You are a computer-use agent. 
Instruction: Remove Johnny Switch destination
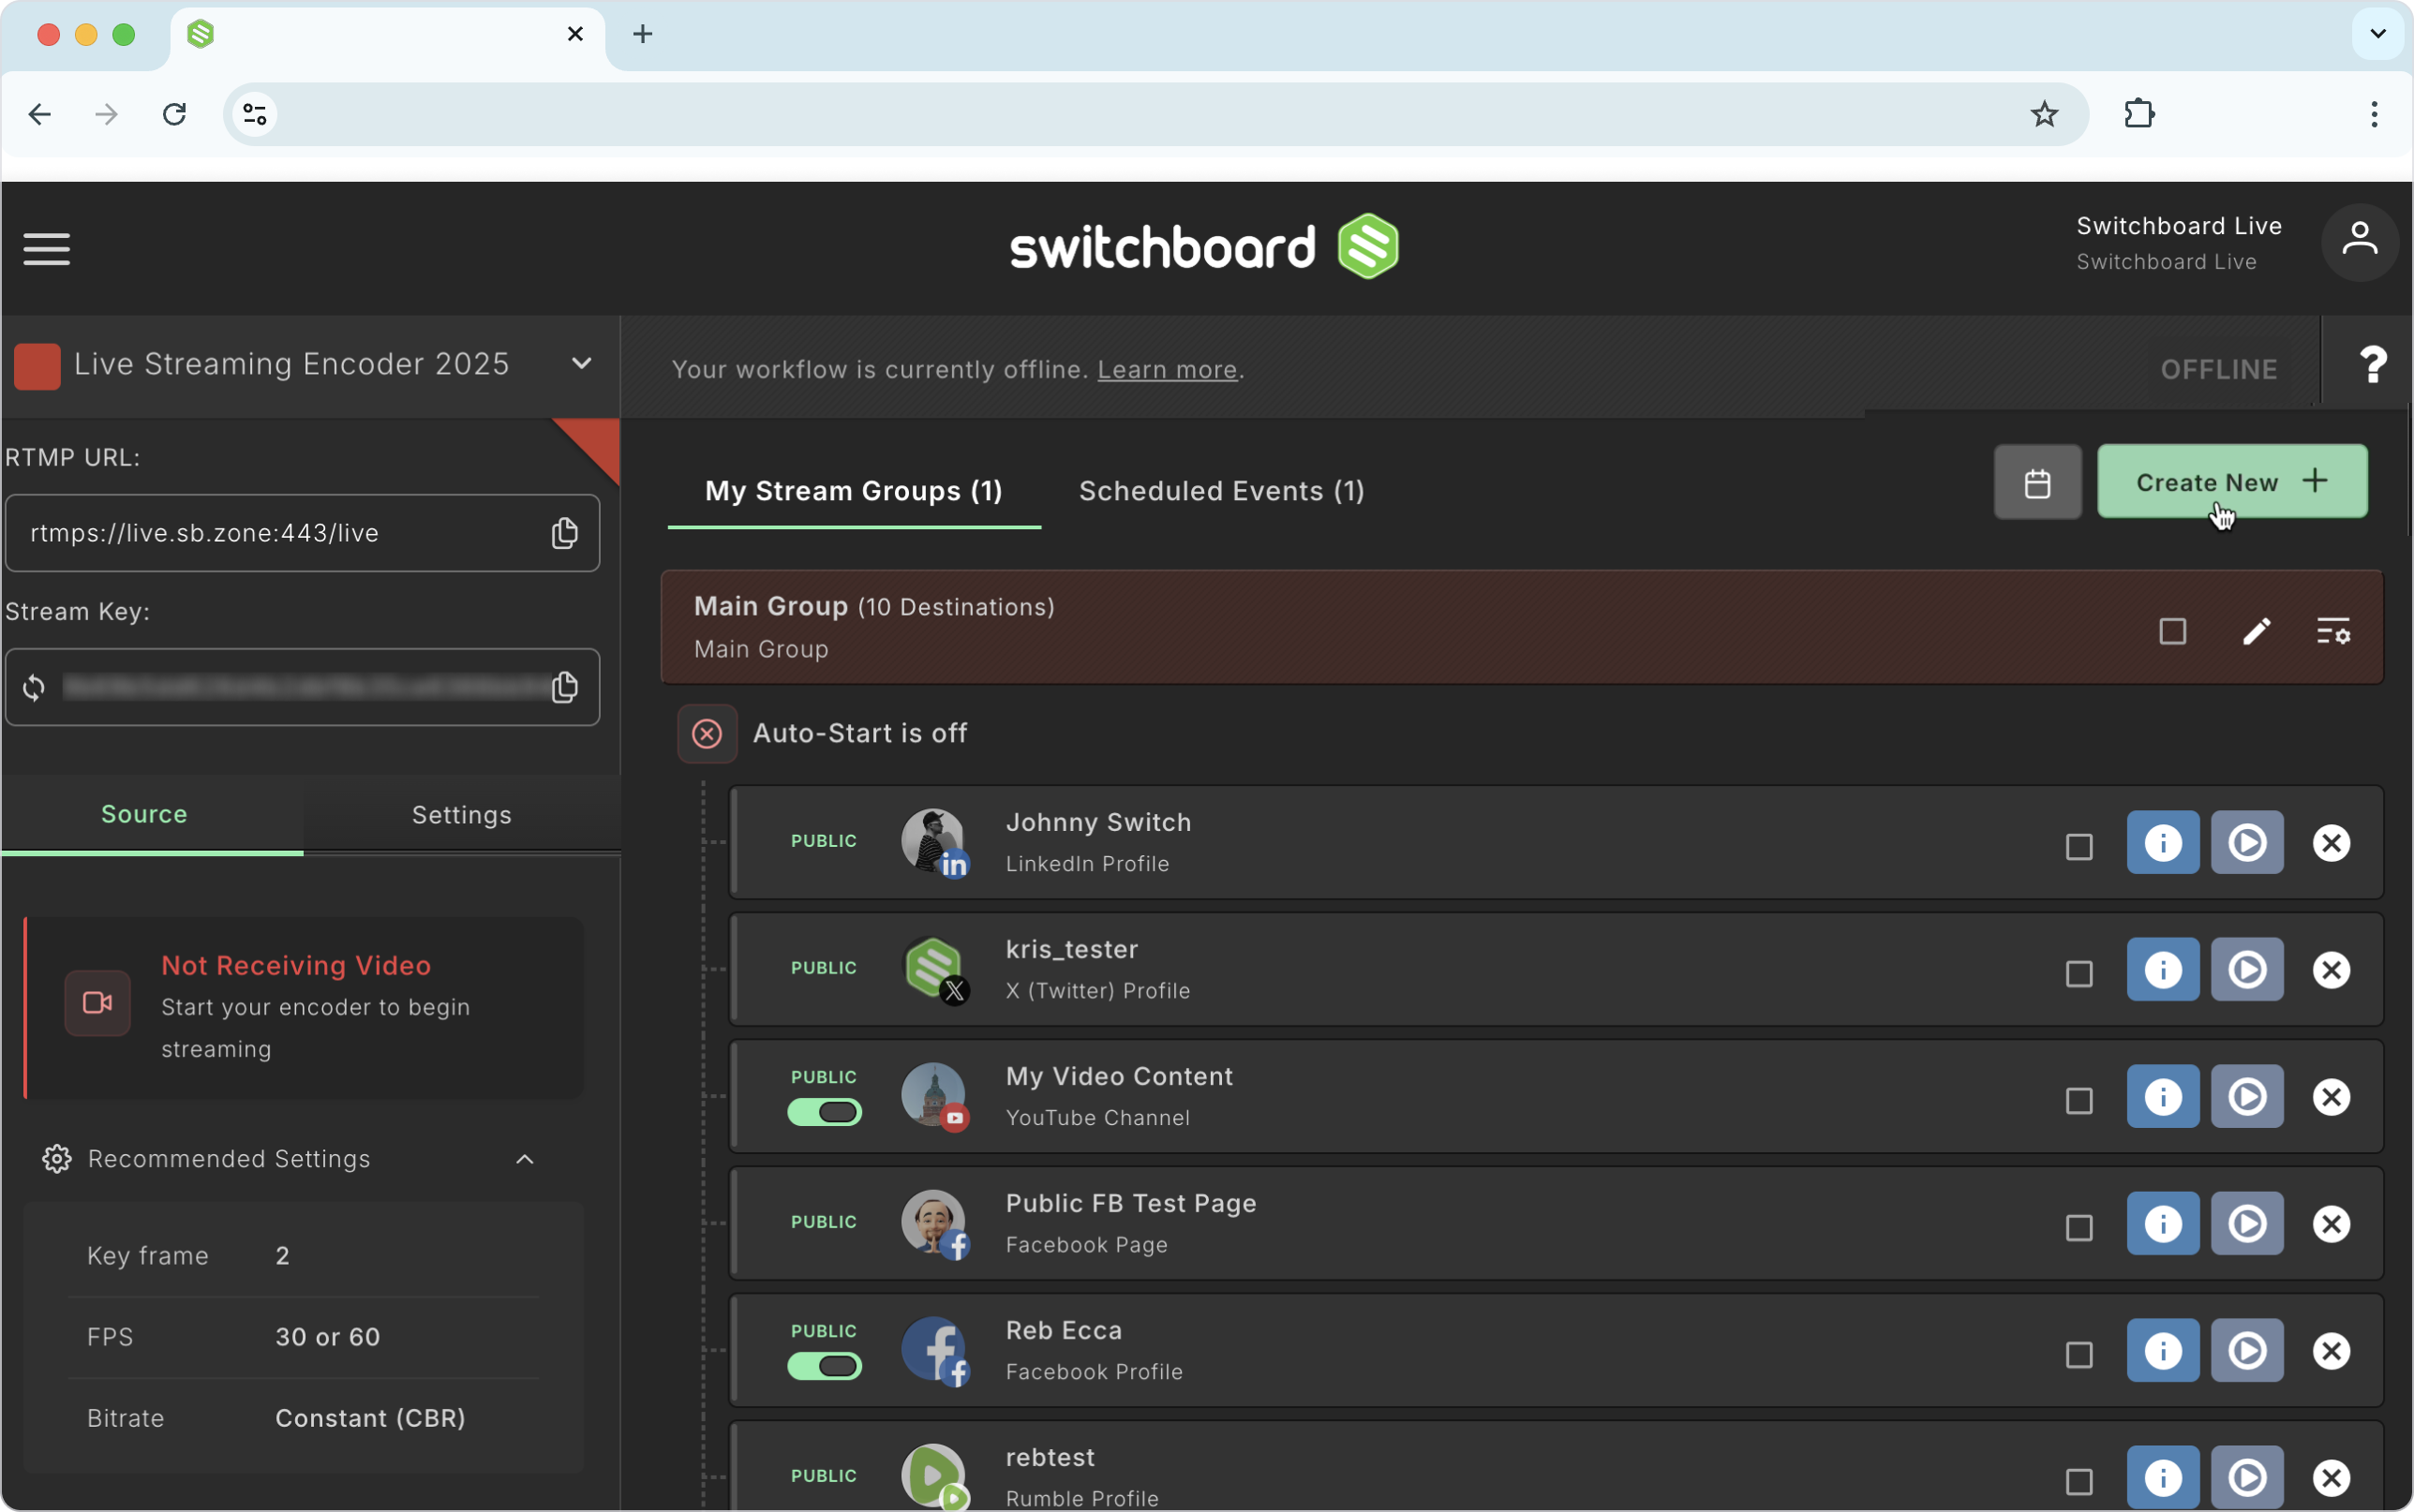click(x=2331, y=843)
